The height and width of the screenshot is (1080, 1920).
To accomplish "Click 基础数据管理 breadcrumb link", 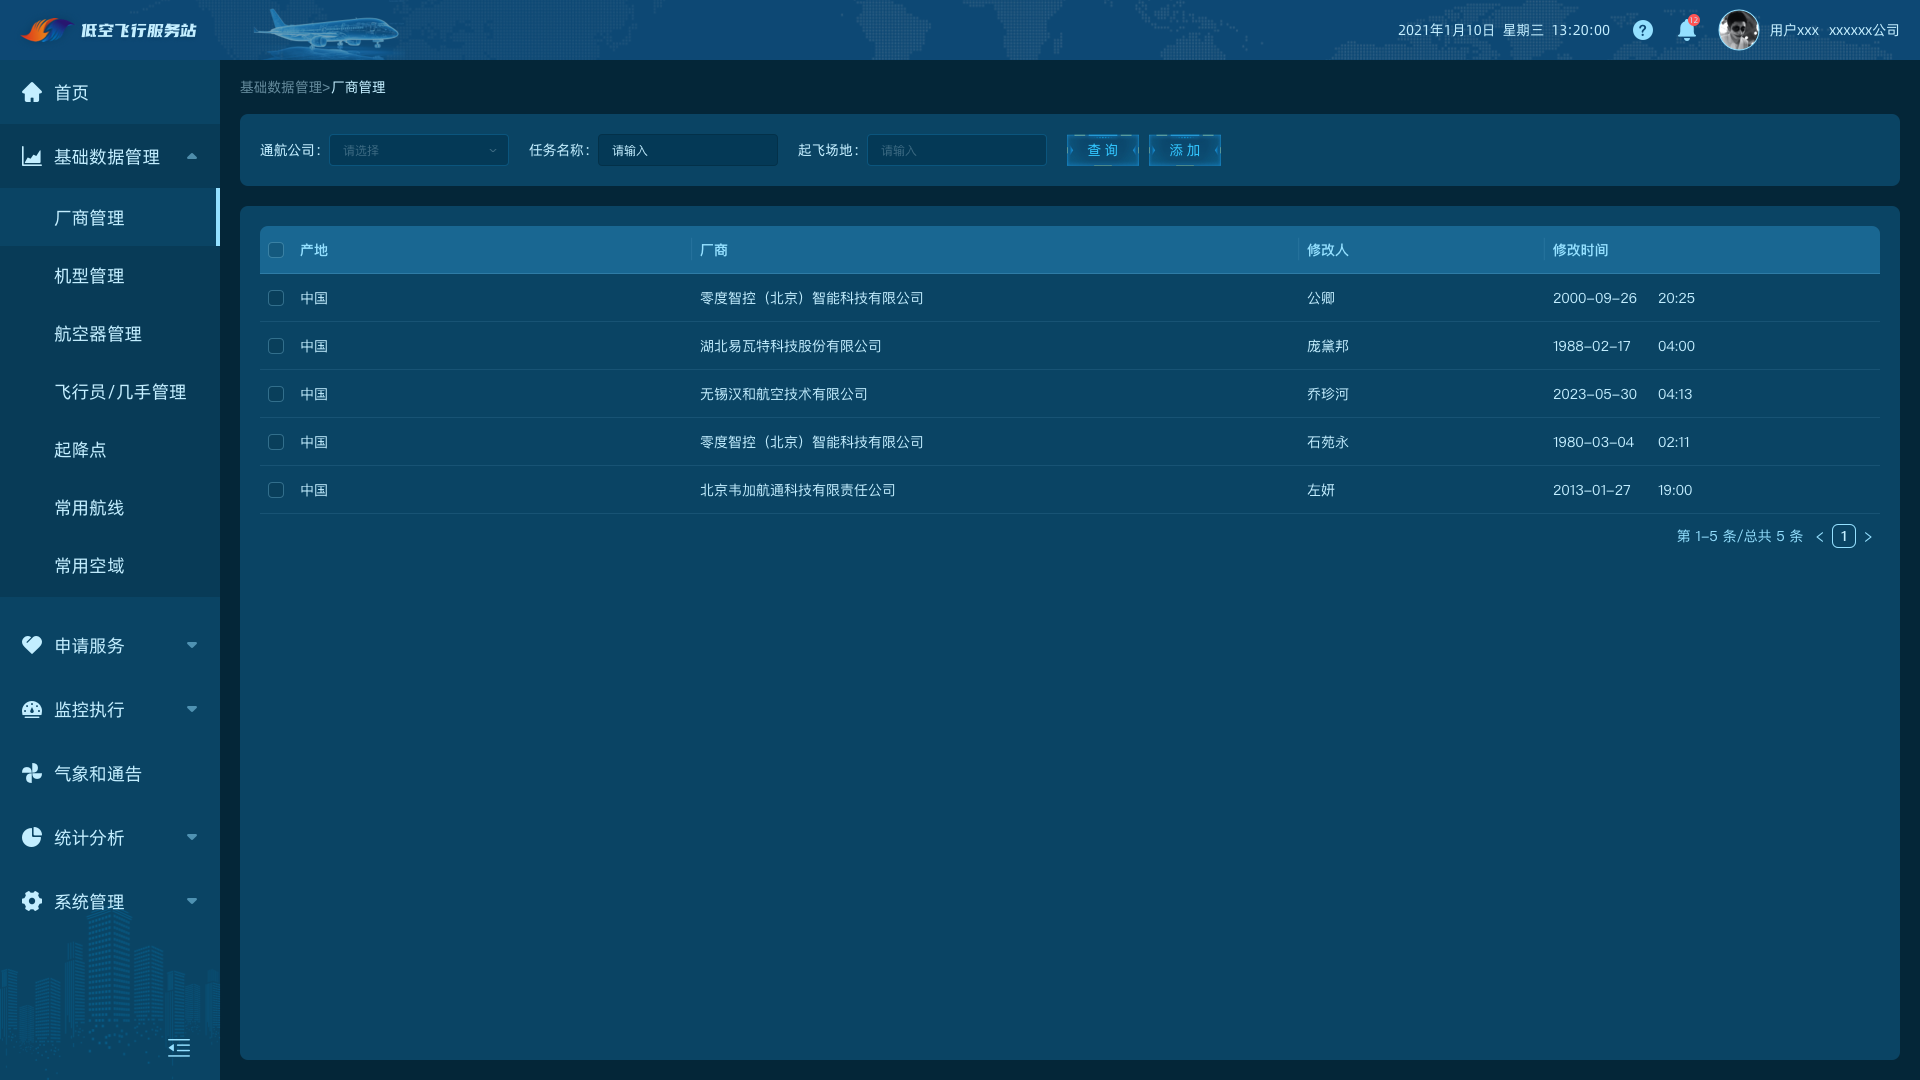I will pos(281,87).
